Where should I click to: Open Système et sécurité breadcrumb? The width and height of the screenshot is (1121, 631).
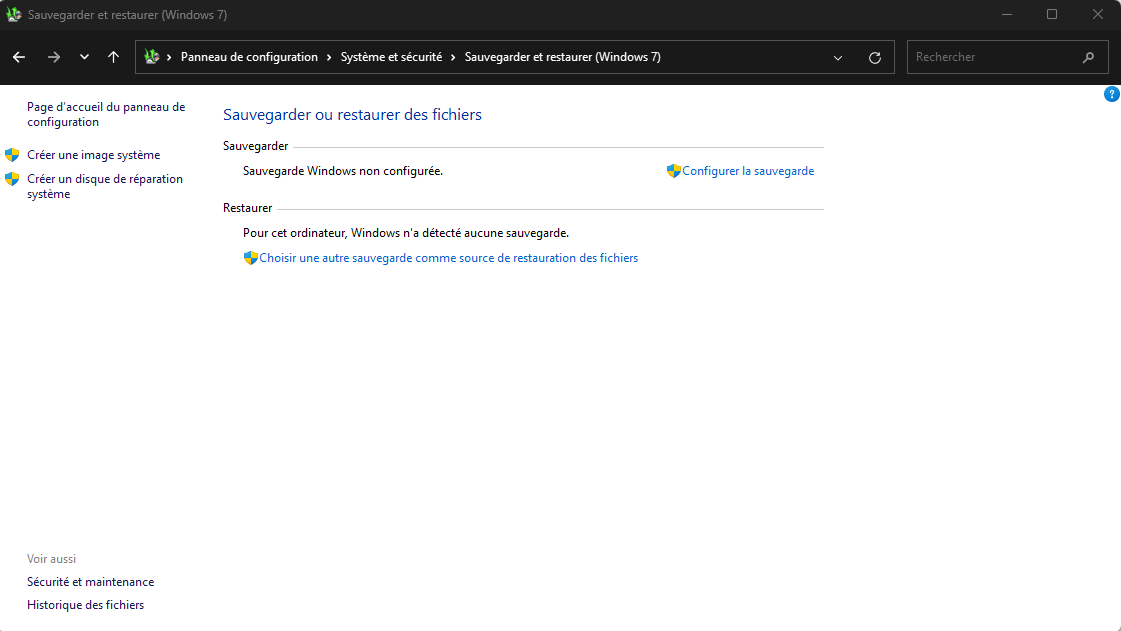(391, 57)
